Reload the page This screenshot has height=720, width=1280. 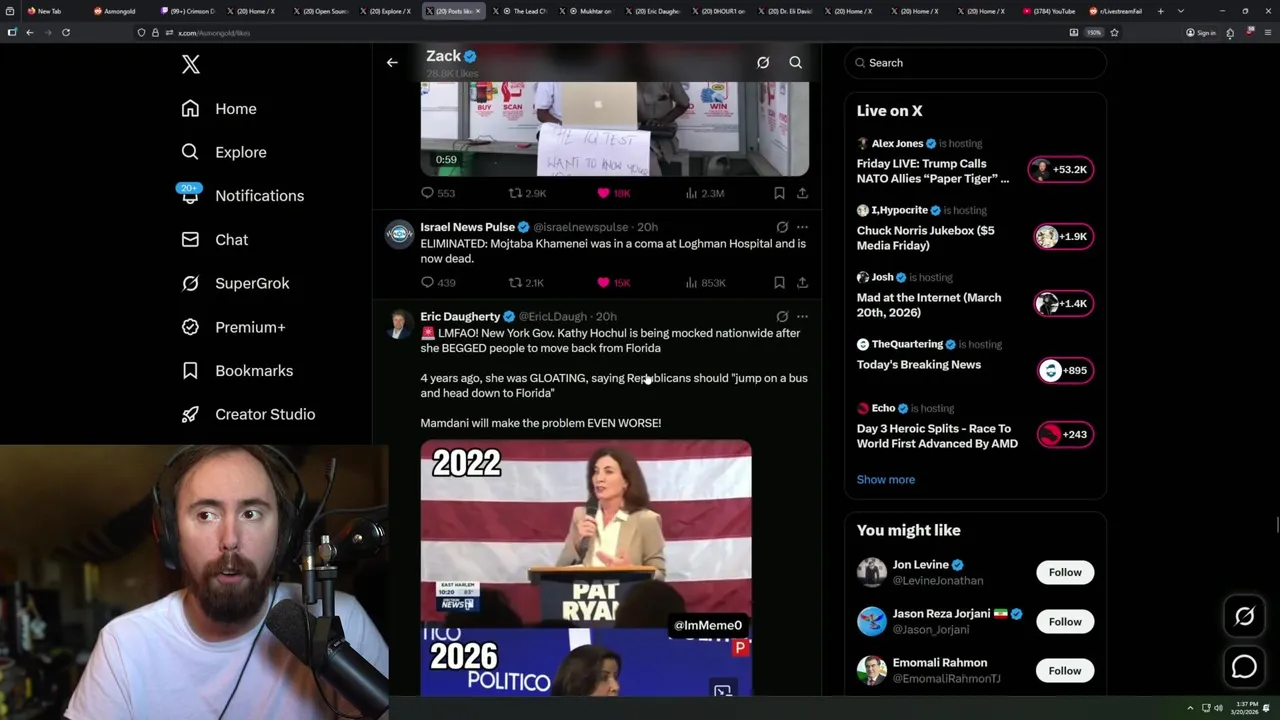(66, 32)
